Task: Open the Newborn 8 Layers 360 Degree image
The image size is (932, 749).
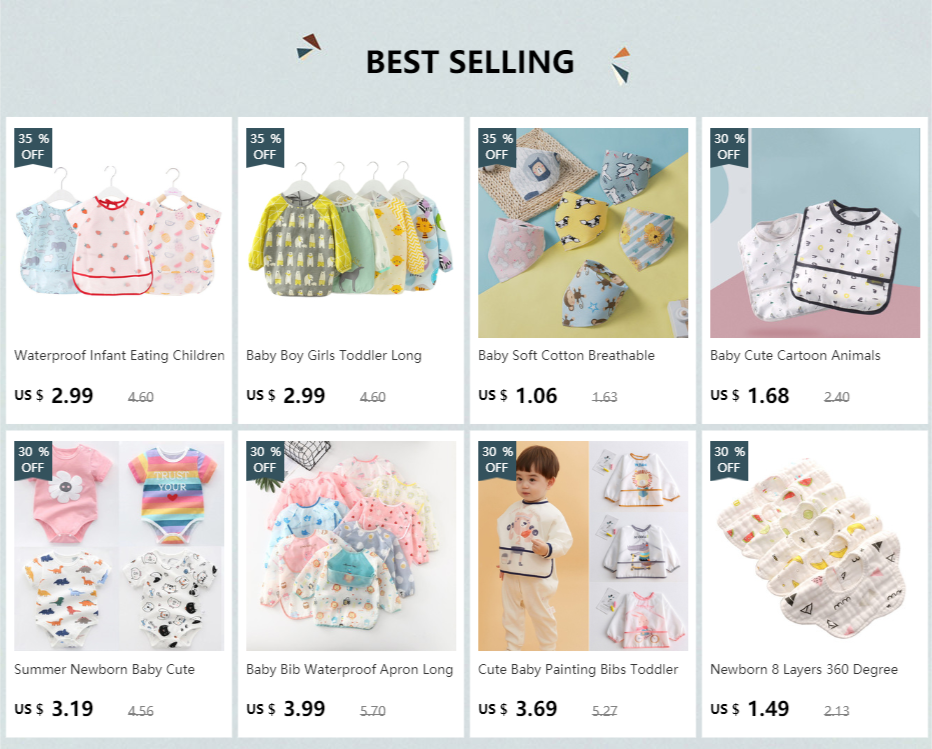Action: (815, 546)
